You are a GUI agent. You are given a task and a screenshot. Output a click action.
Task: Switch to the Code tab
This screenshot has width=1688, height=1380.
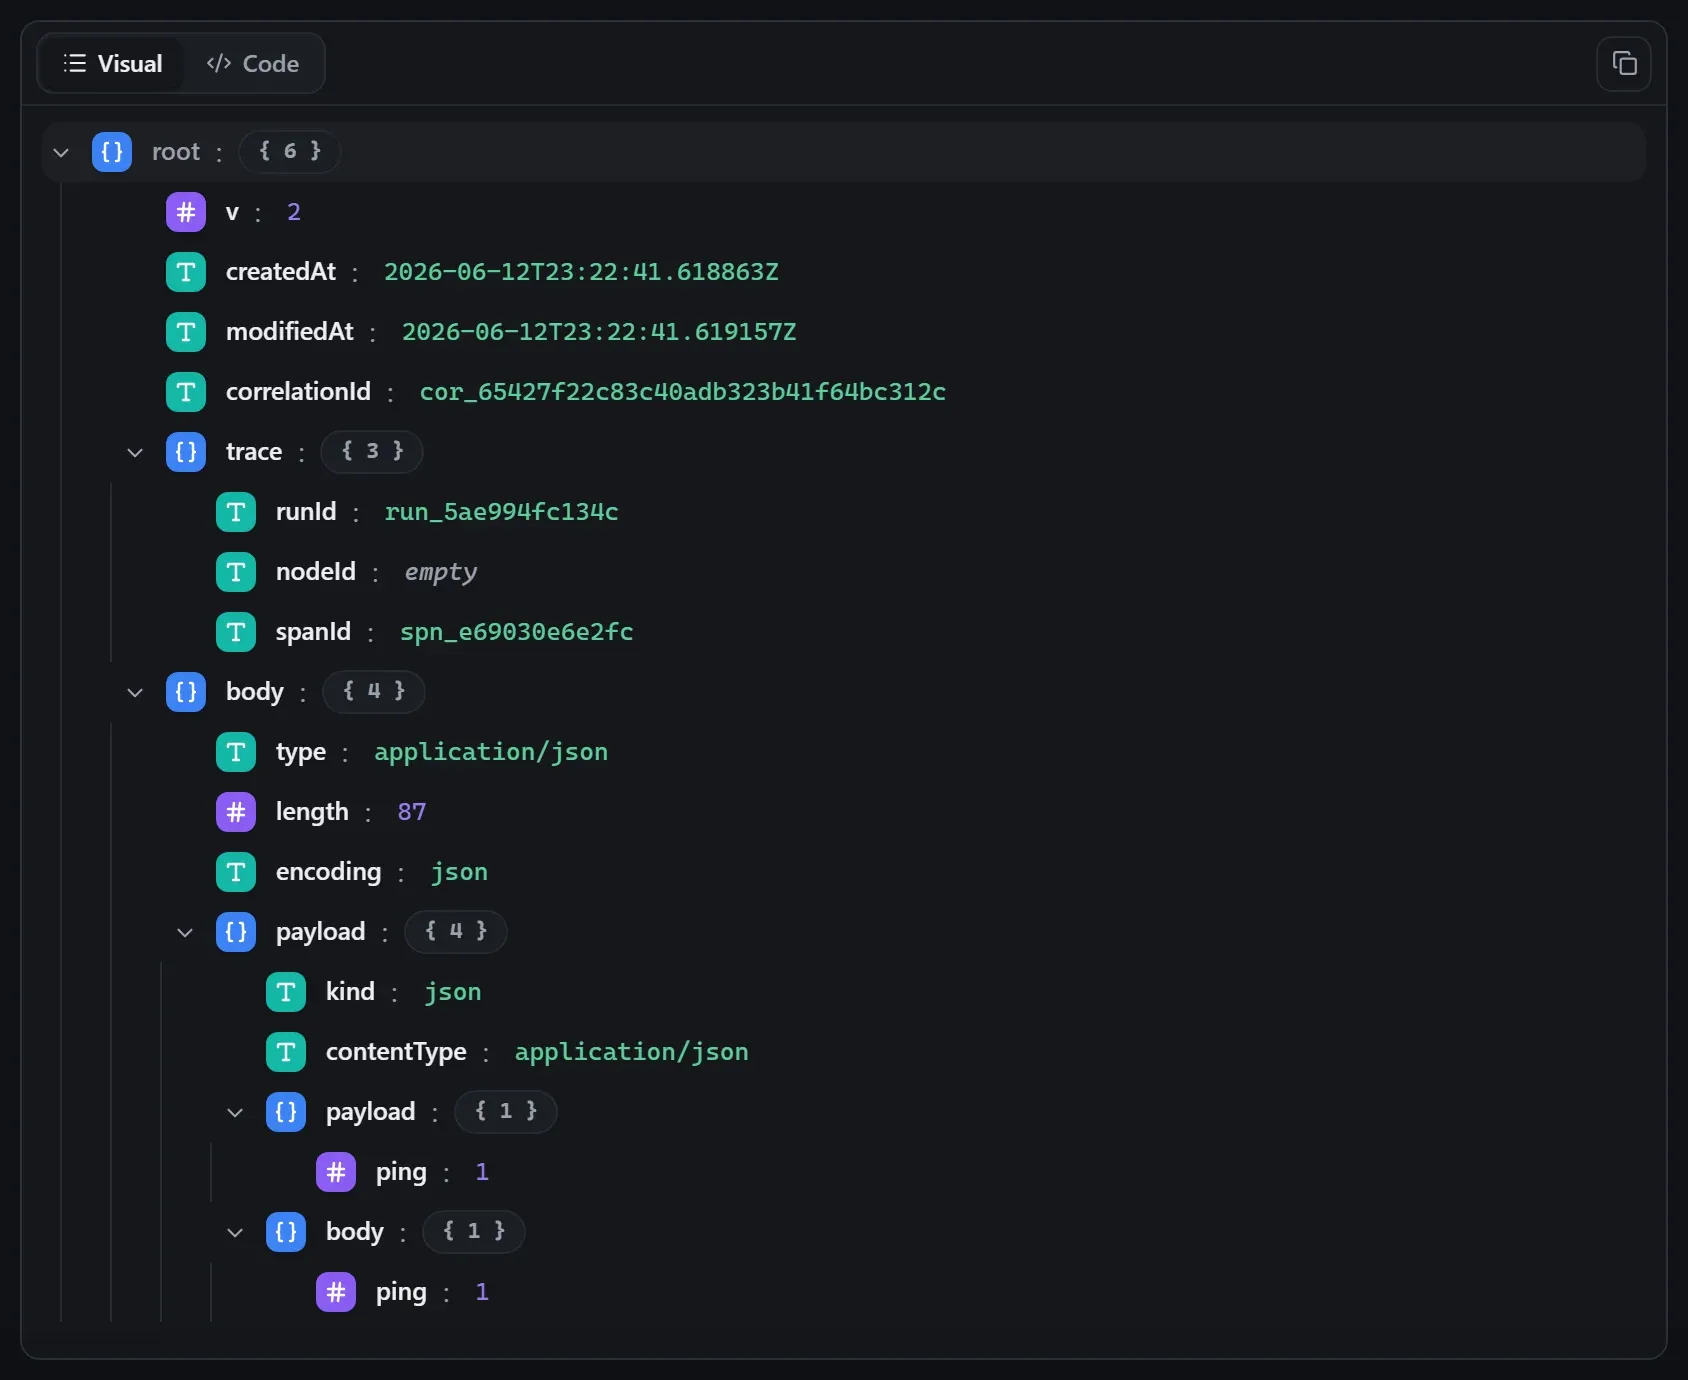[253, 64]
